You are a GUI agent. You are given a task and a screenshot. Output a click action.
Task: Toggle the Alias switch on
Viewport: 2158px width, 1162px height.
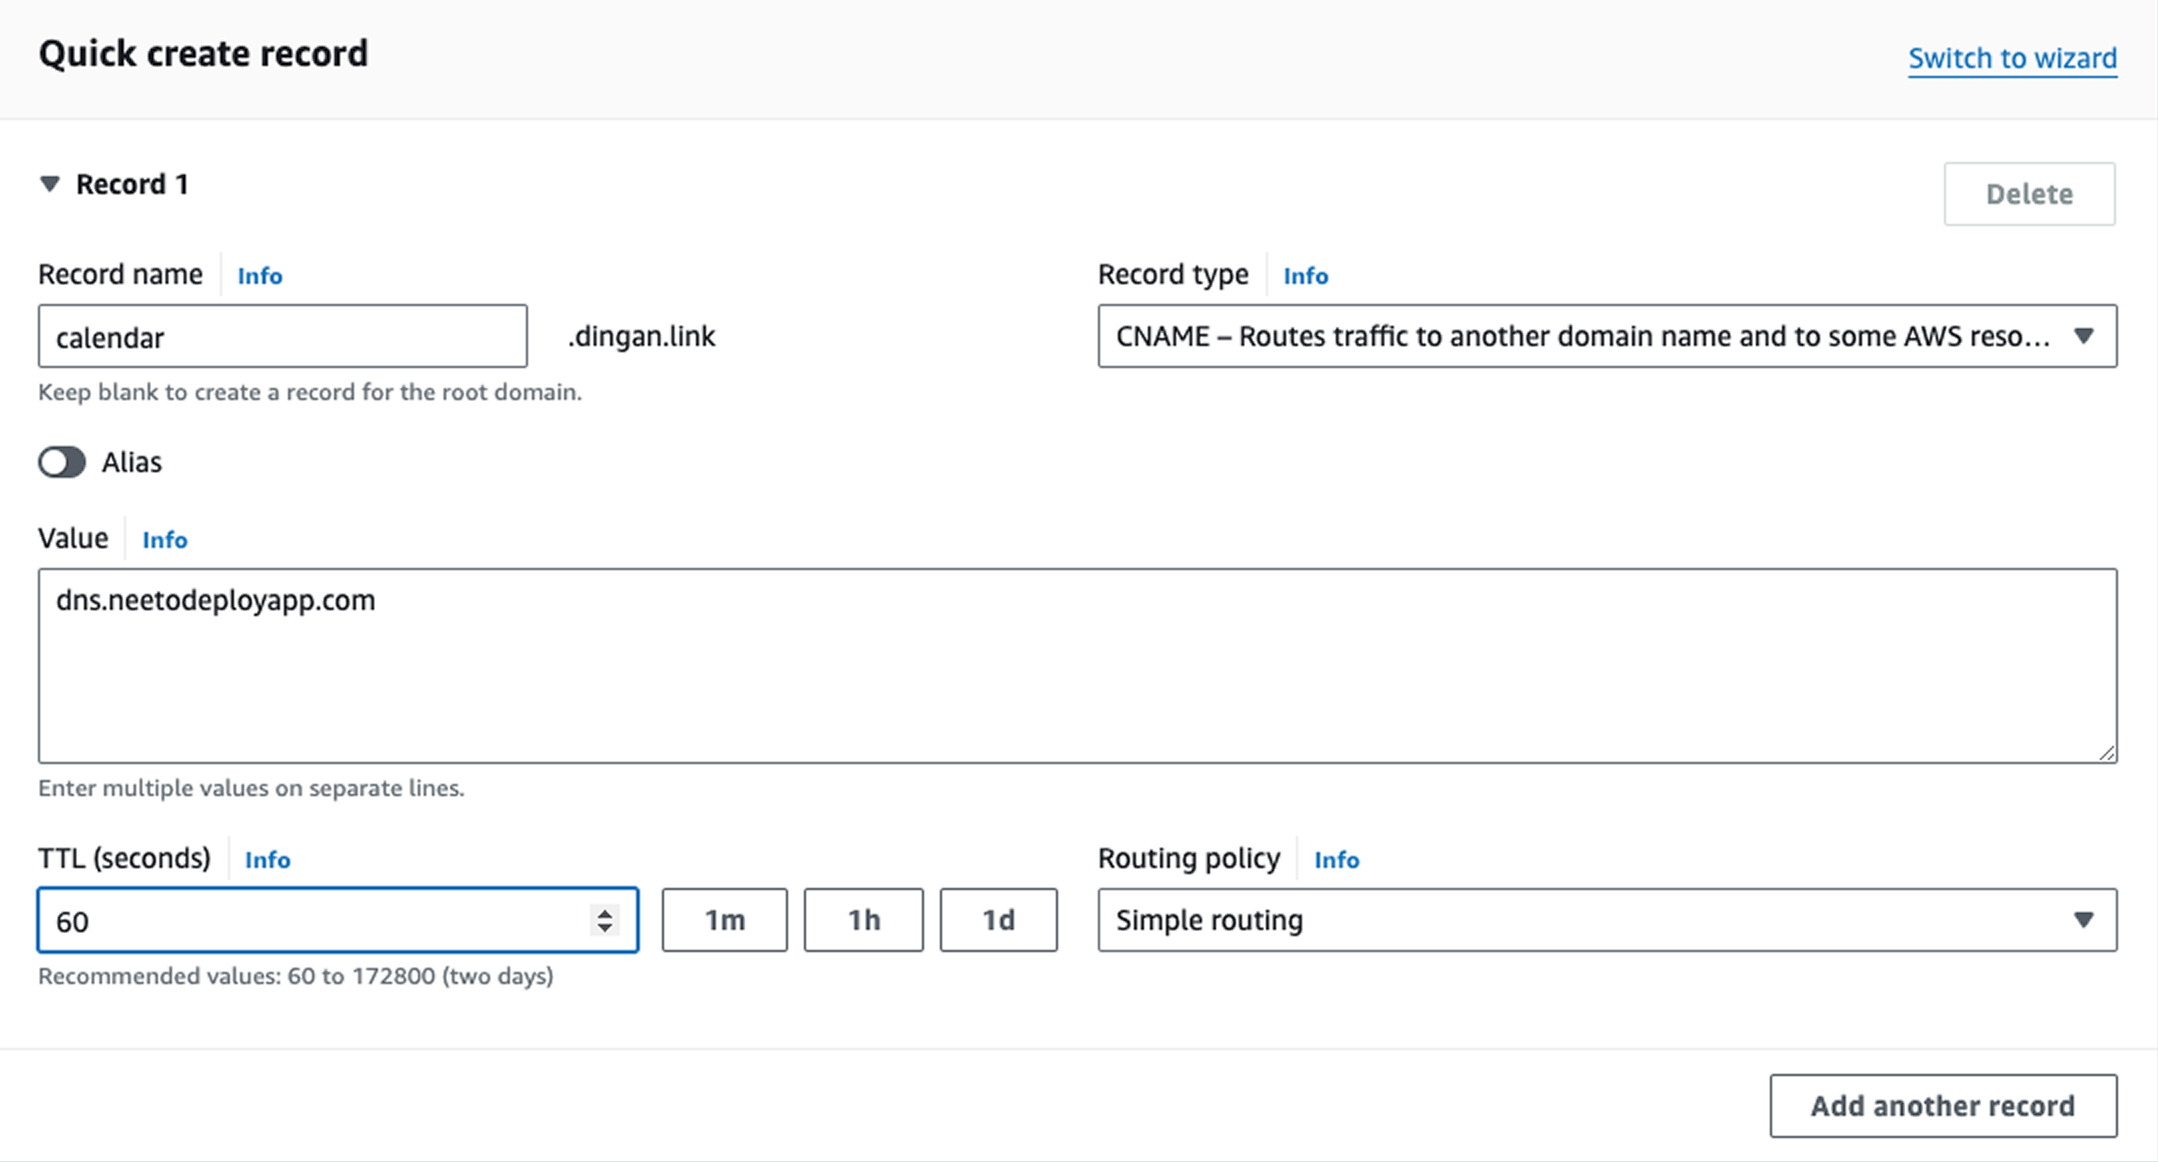coord(62,462)
